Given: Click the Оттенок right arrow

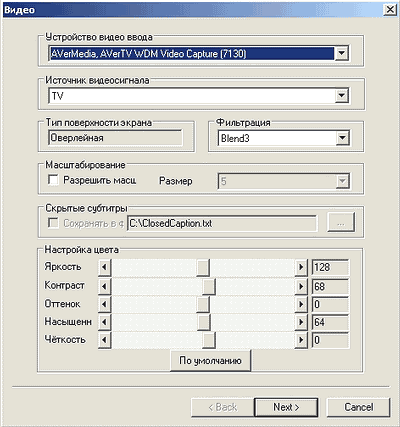Looking at the screenshot, I should click(x=301, y=304).
